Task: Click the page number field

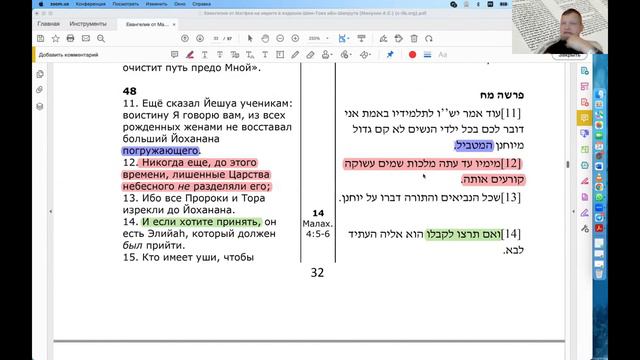Action: (216, 38)
